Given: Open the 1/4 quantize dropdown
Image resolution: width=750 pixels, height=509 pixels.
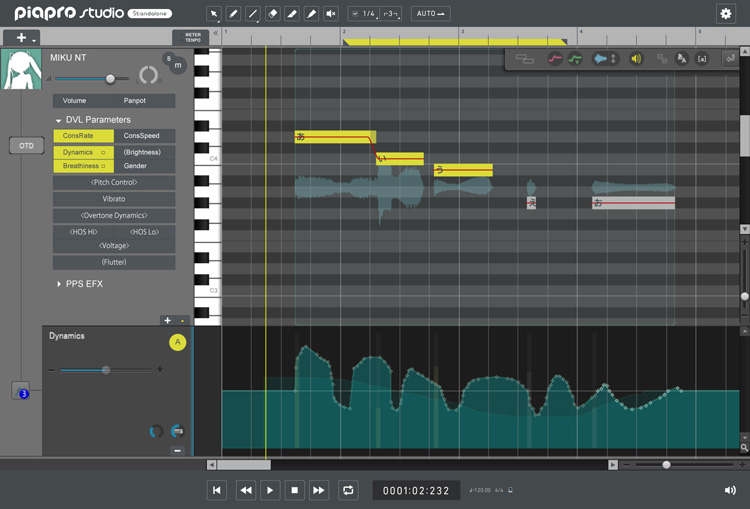Looking at the screenshot, I should [364, 13].
